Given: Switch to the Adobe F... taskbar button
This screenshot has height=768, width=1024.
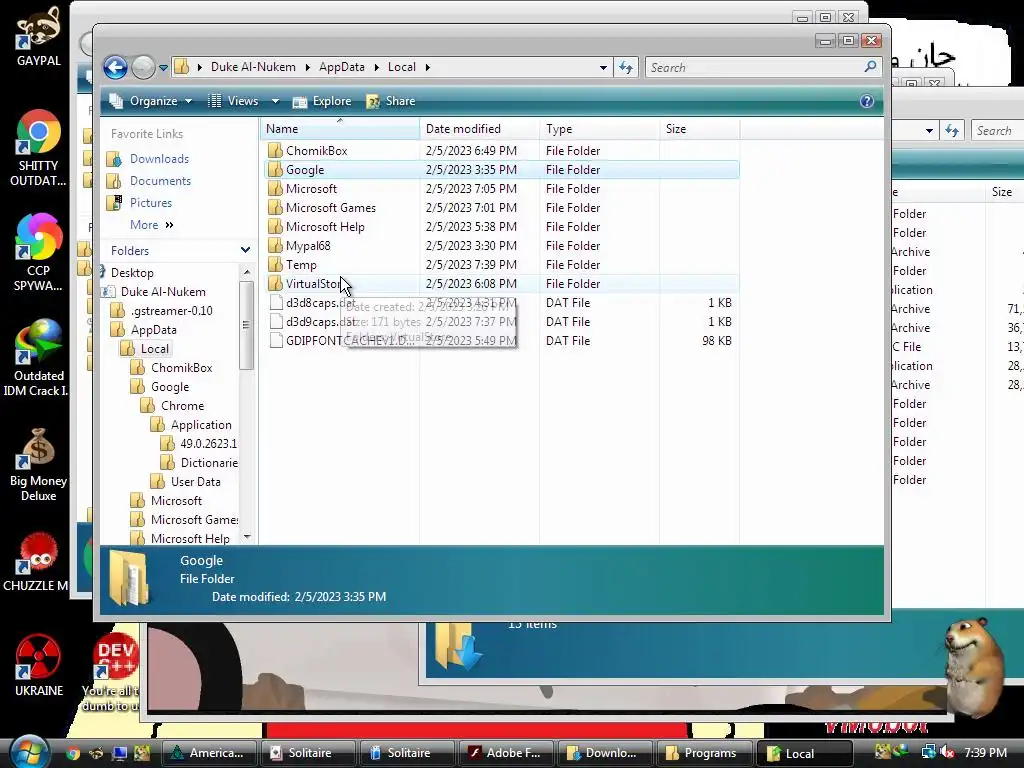Looking at the screenshot, I should (505, 753).
